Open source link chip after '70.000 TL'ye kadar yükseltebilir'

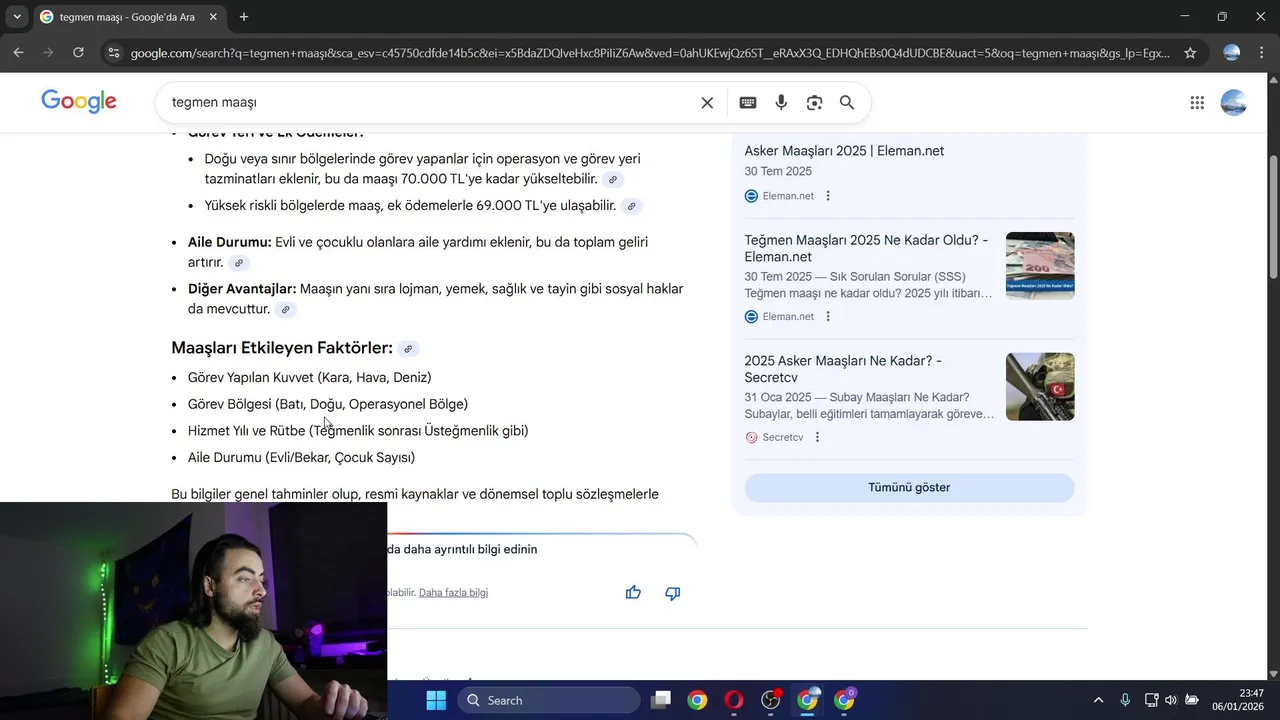614,180
